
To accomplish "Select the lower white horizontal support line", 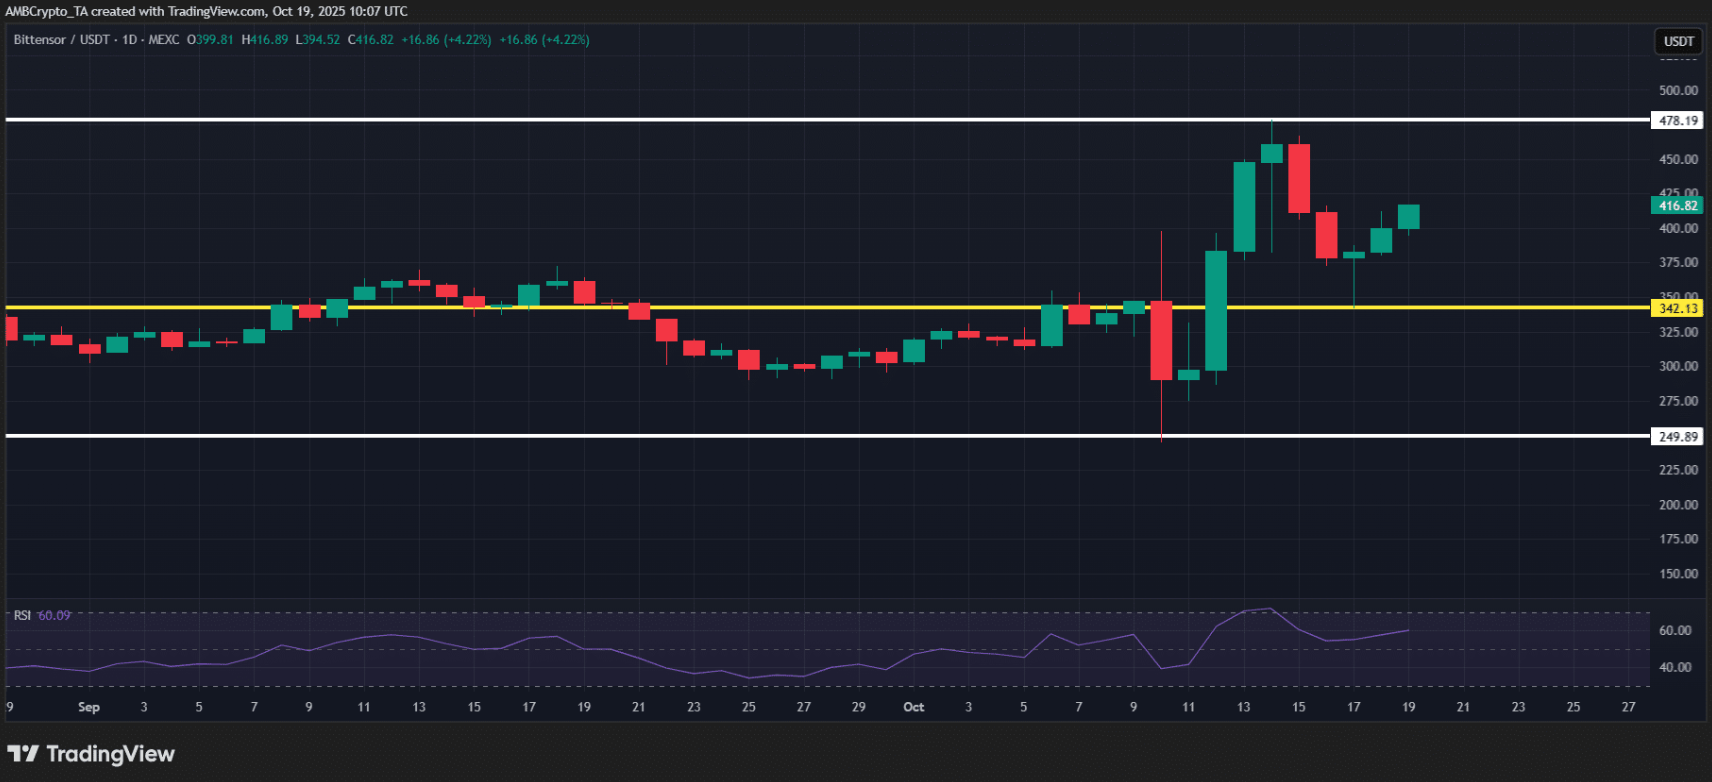I will click(x=800, y=436).
